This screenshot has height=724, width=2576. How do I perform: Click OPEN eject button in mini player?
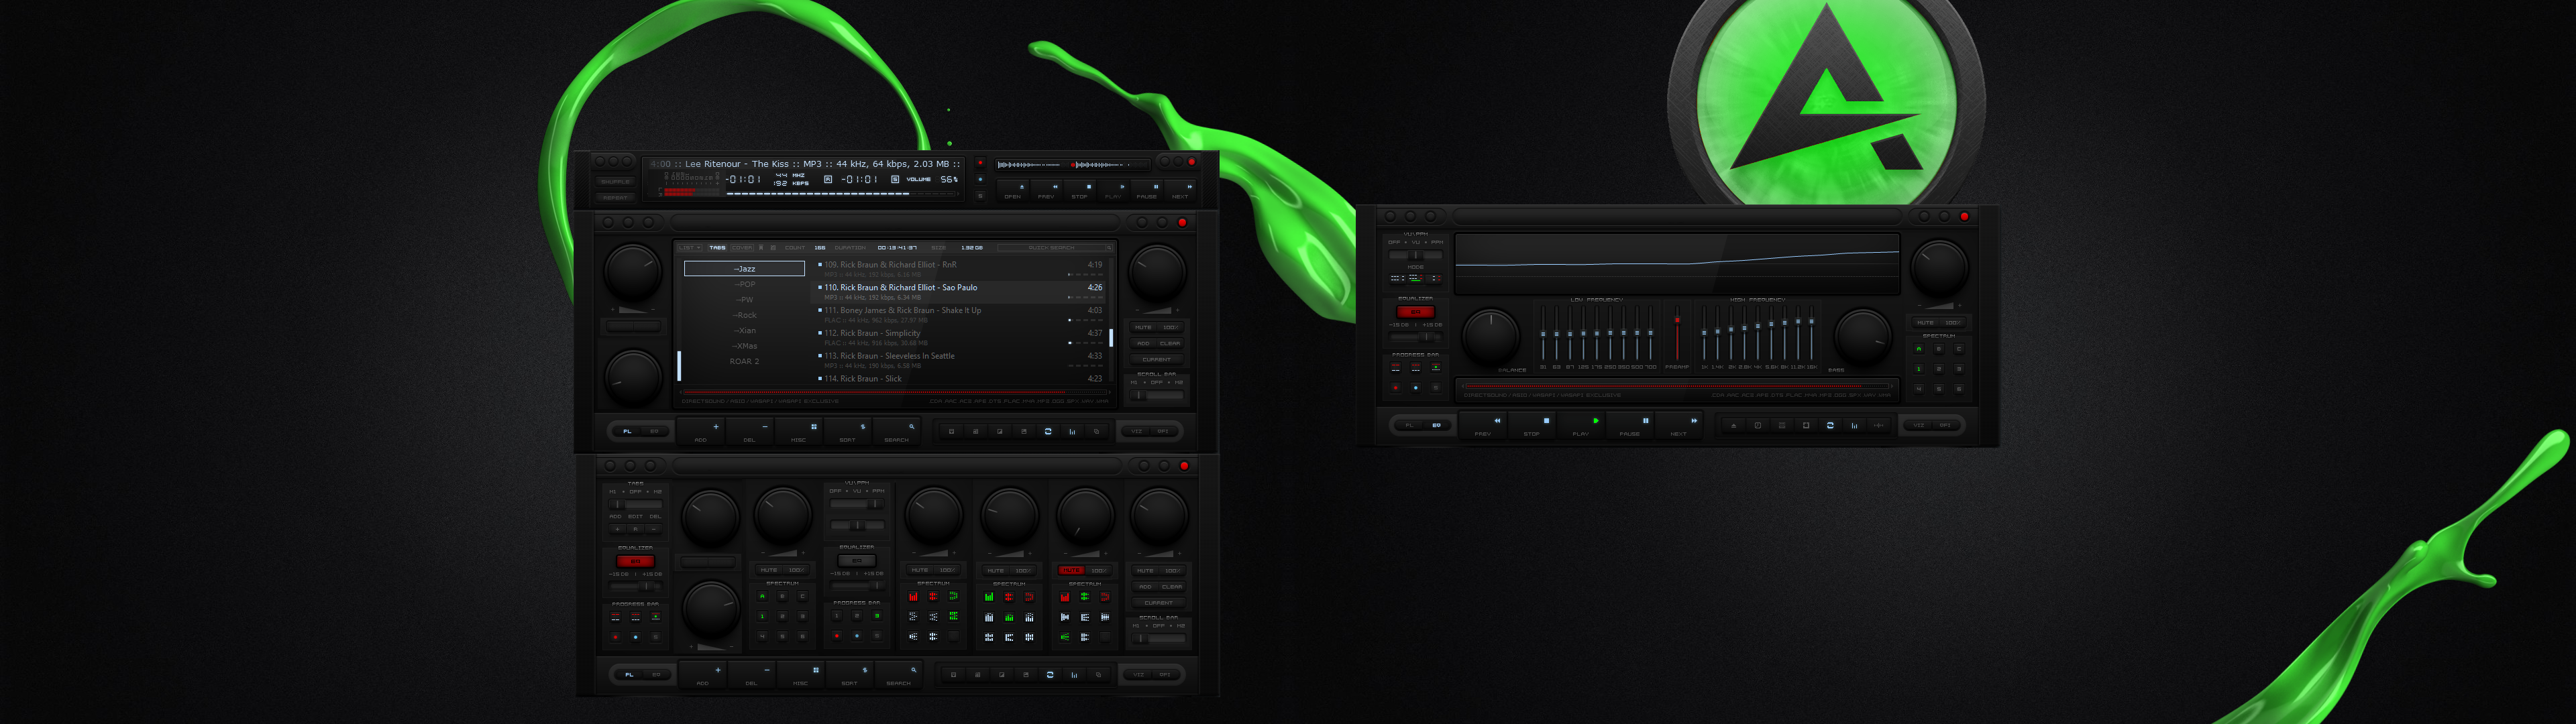(x=1014, y=190)
